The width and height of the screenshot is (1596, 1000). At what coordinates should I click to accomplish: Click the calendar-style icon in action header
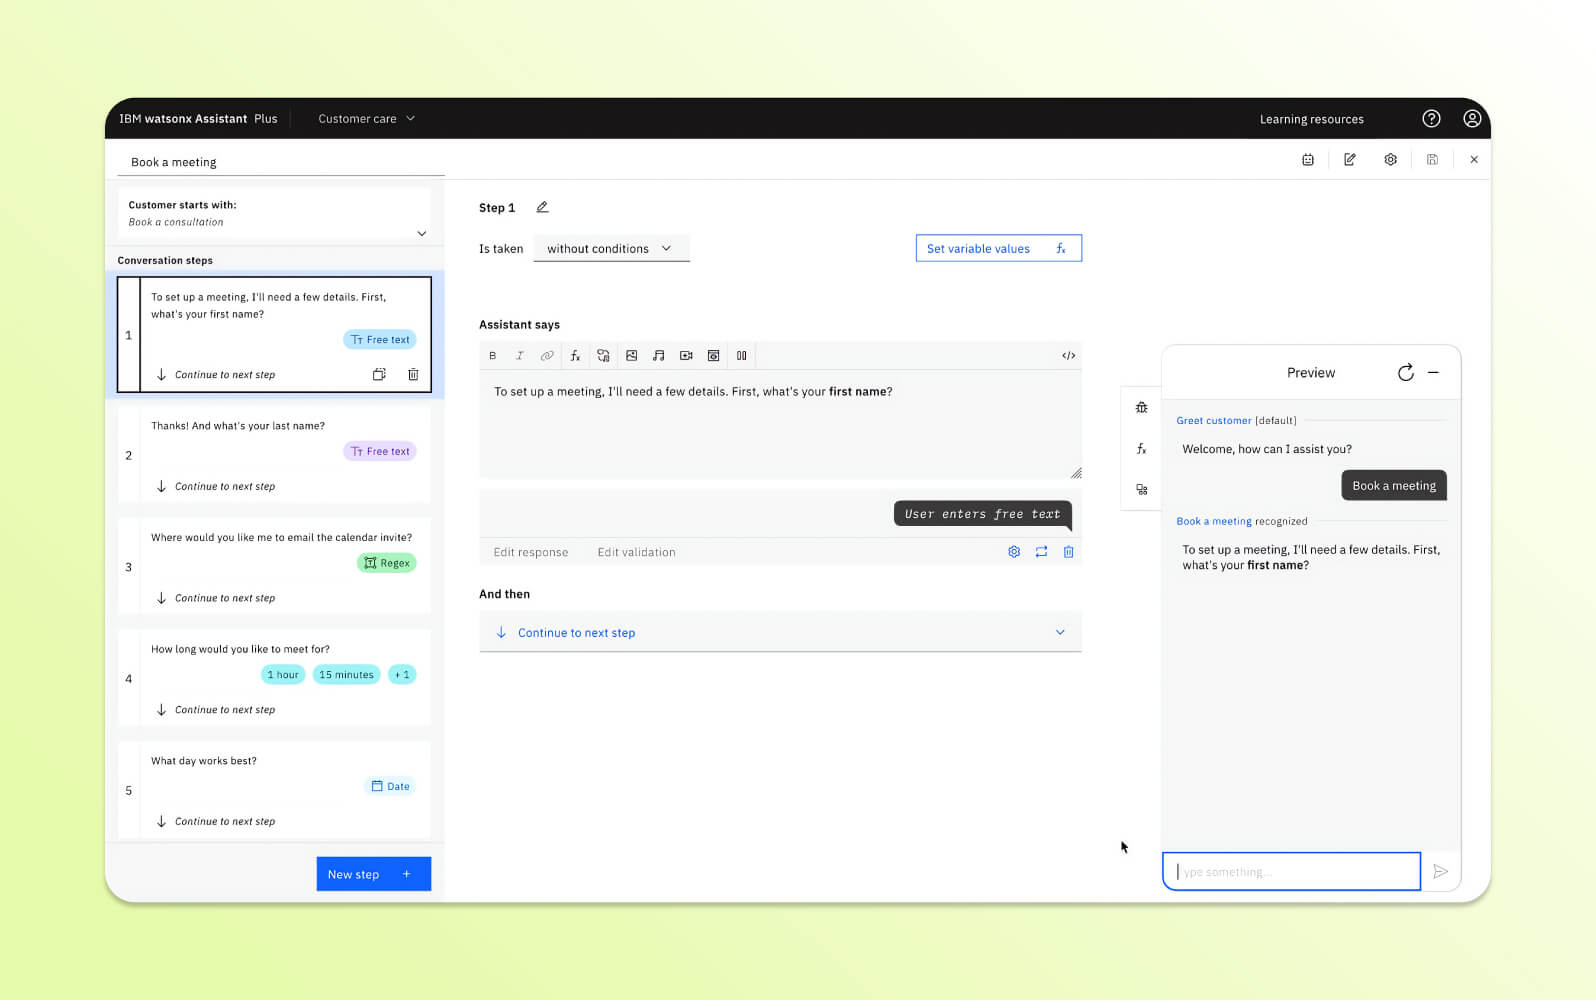click(1307, 159)
